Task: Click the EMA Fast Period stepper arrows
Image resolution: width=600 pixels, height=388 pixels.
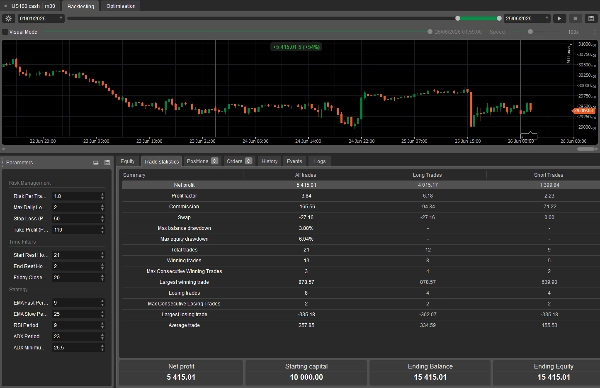Action: 102,303
